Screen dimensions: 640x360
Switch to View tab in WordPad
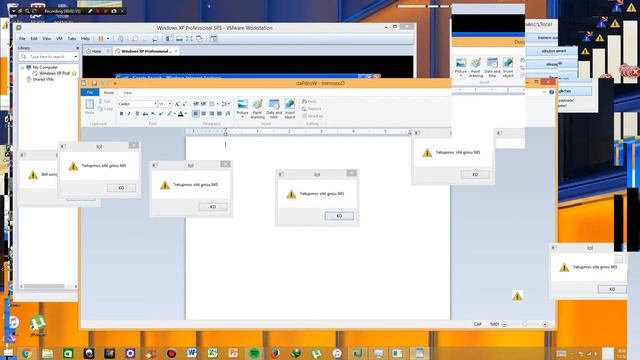pos(128,93)
